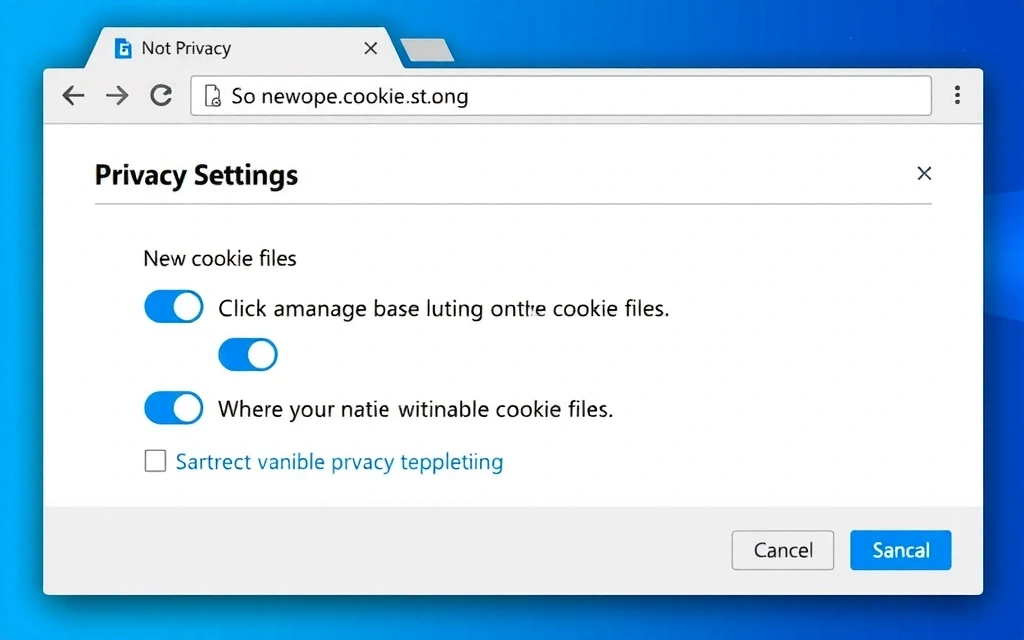Click the page info icon in address bar
Image resolution: width=1024 pixels, height=640 pixels.
pyautogui.click(x=212, y=96)
